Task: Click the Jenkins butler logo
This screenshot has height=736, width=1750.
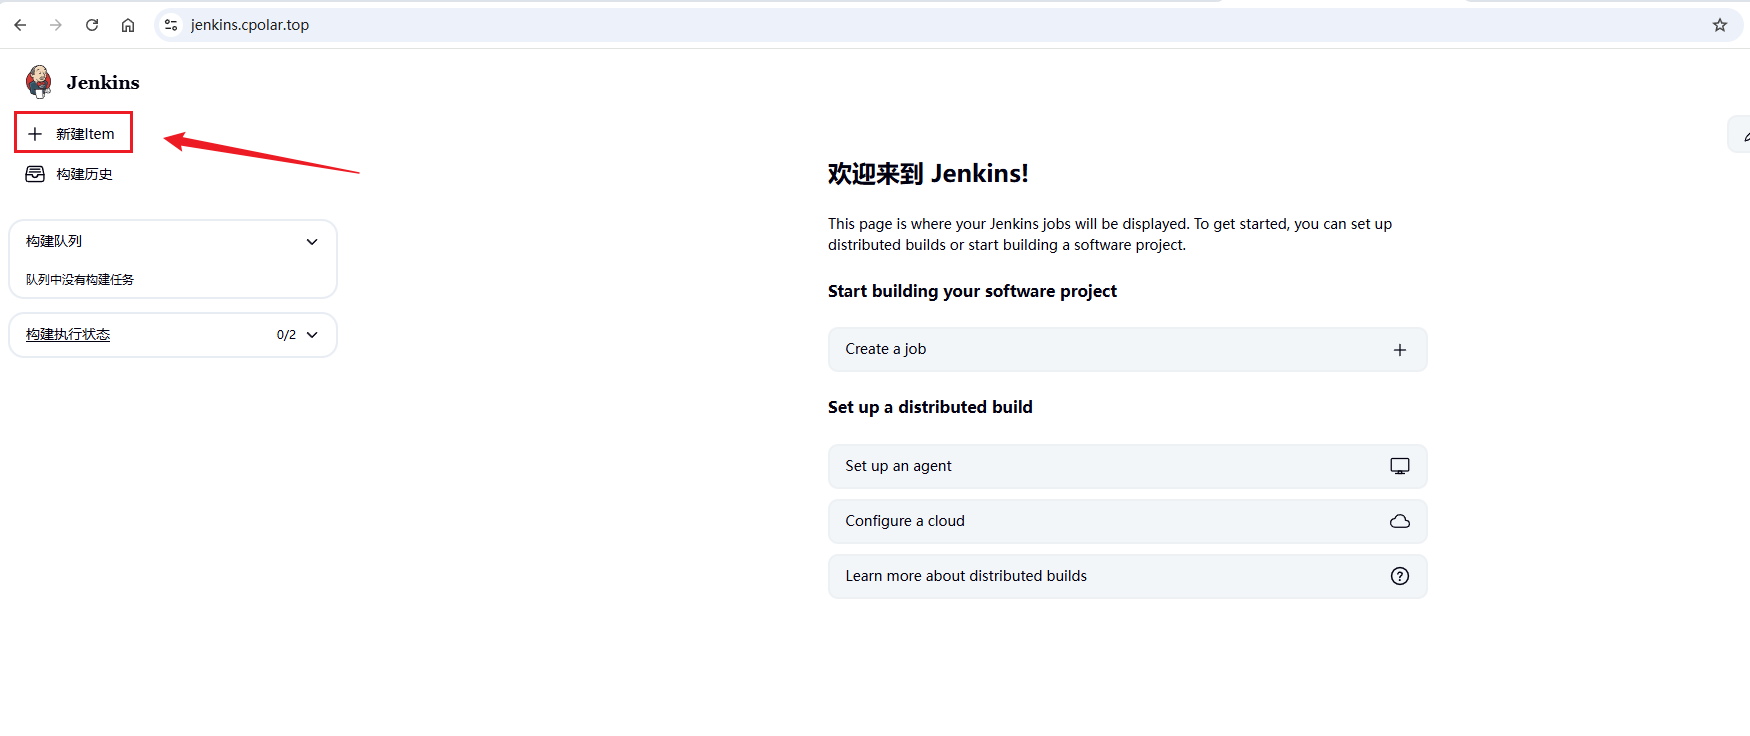Action: 39,82
